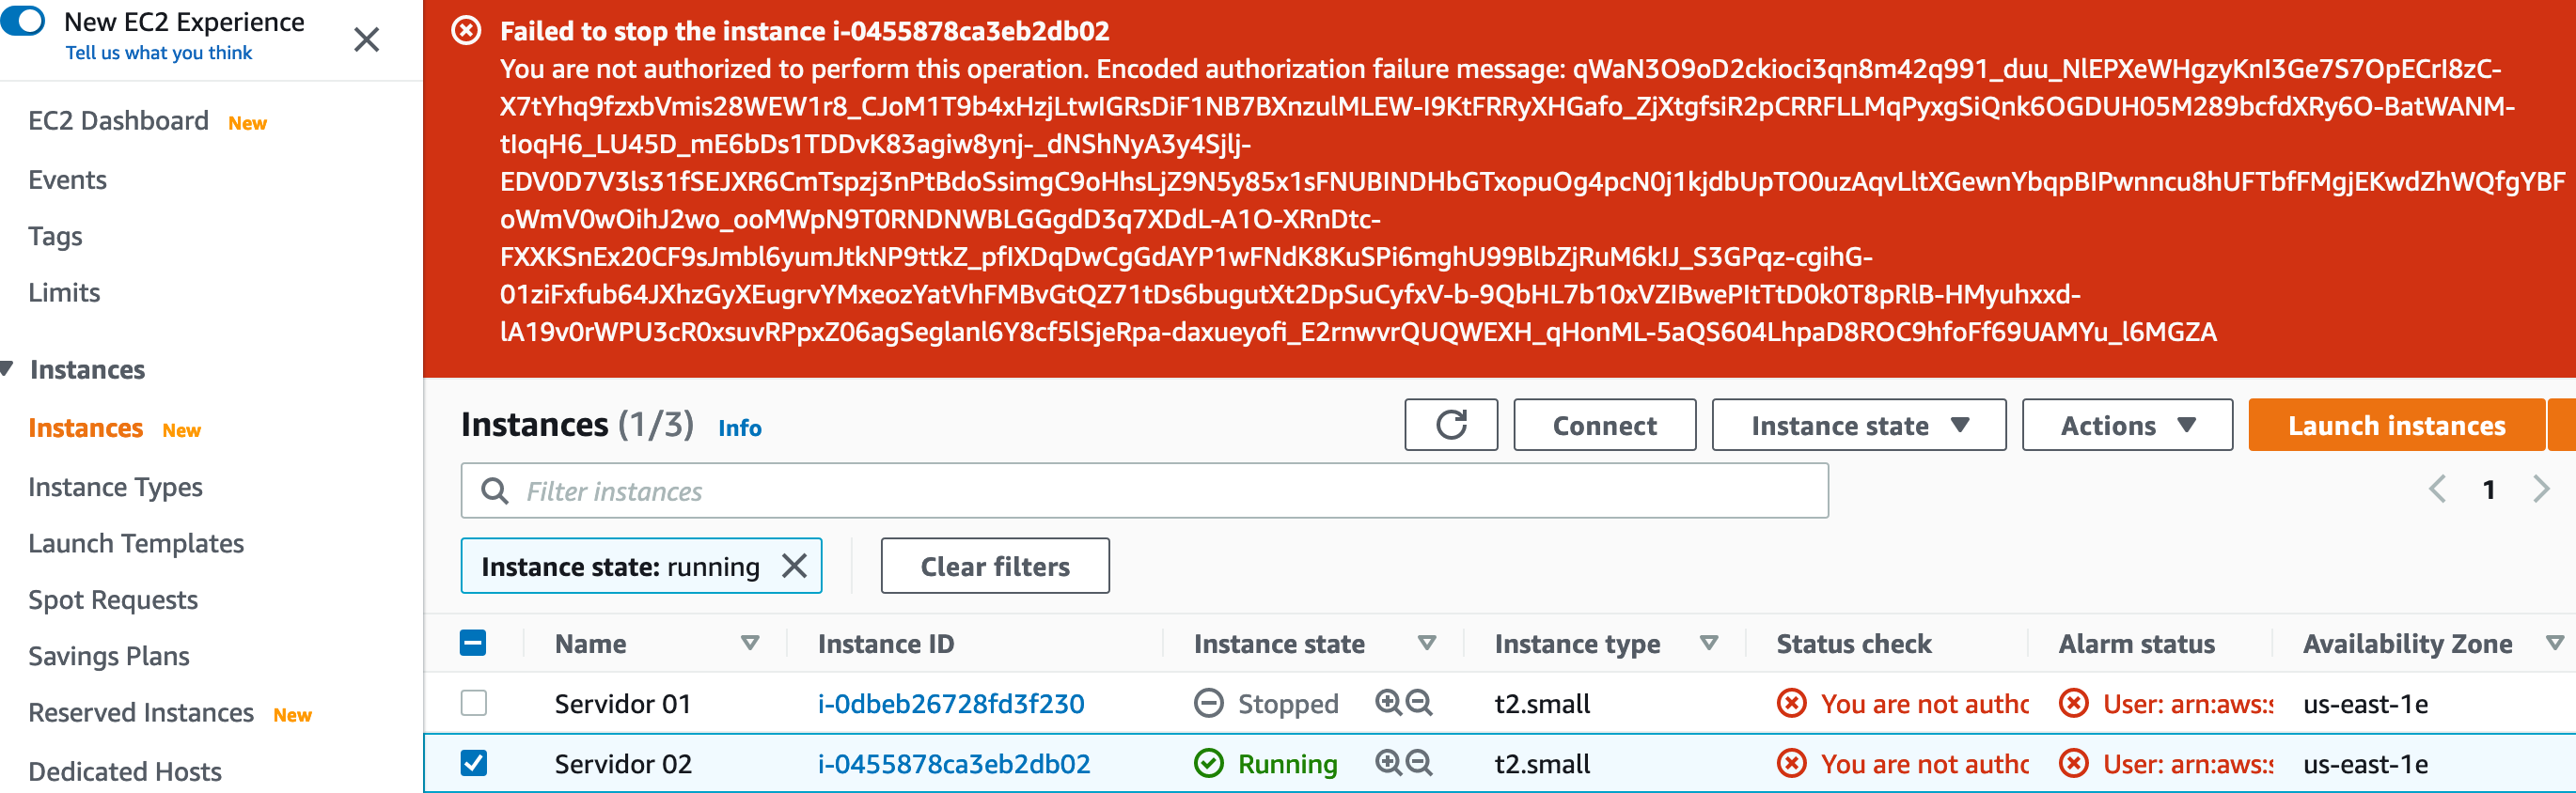Click t2.small type for Servidor 01

[1542, 704]
